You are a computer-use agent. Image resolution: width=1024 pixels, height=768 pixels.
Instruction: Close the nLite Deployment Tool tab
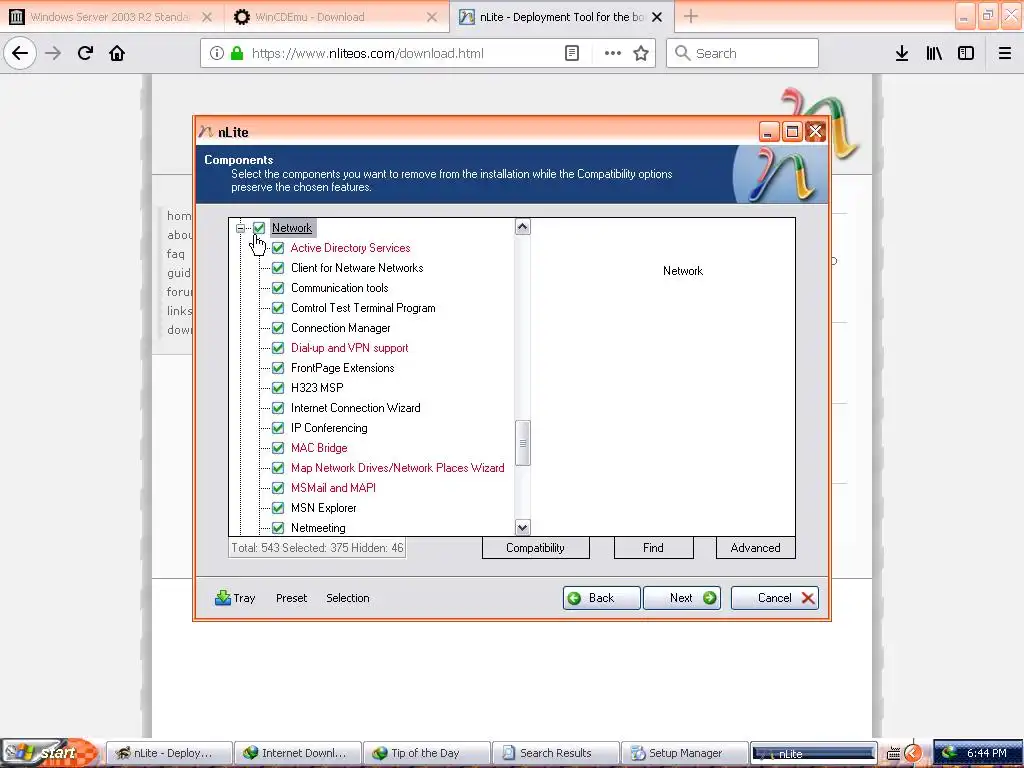(657, 17)
